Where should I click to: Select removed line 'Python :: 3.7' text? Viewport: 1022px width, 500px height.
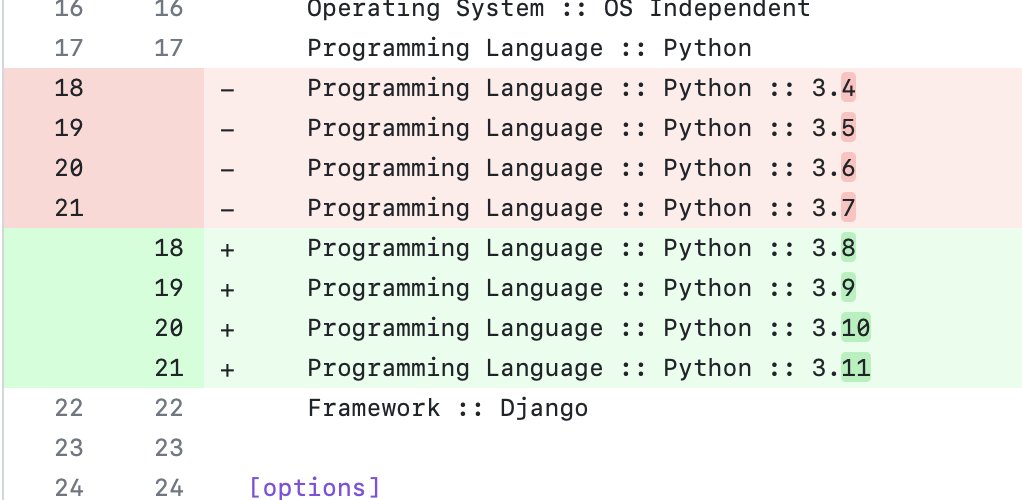click(x=759, y=208)
